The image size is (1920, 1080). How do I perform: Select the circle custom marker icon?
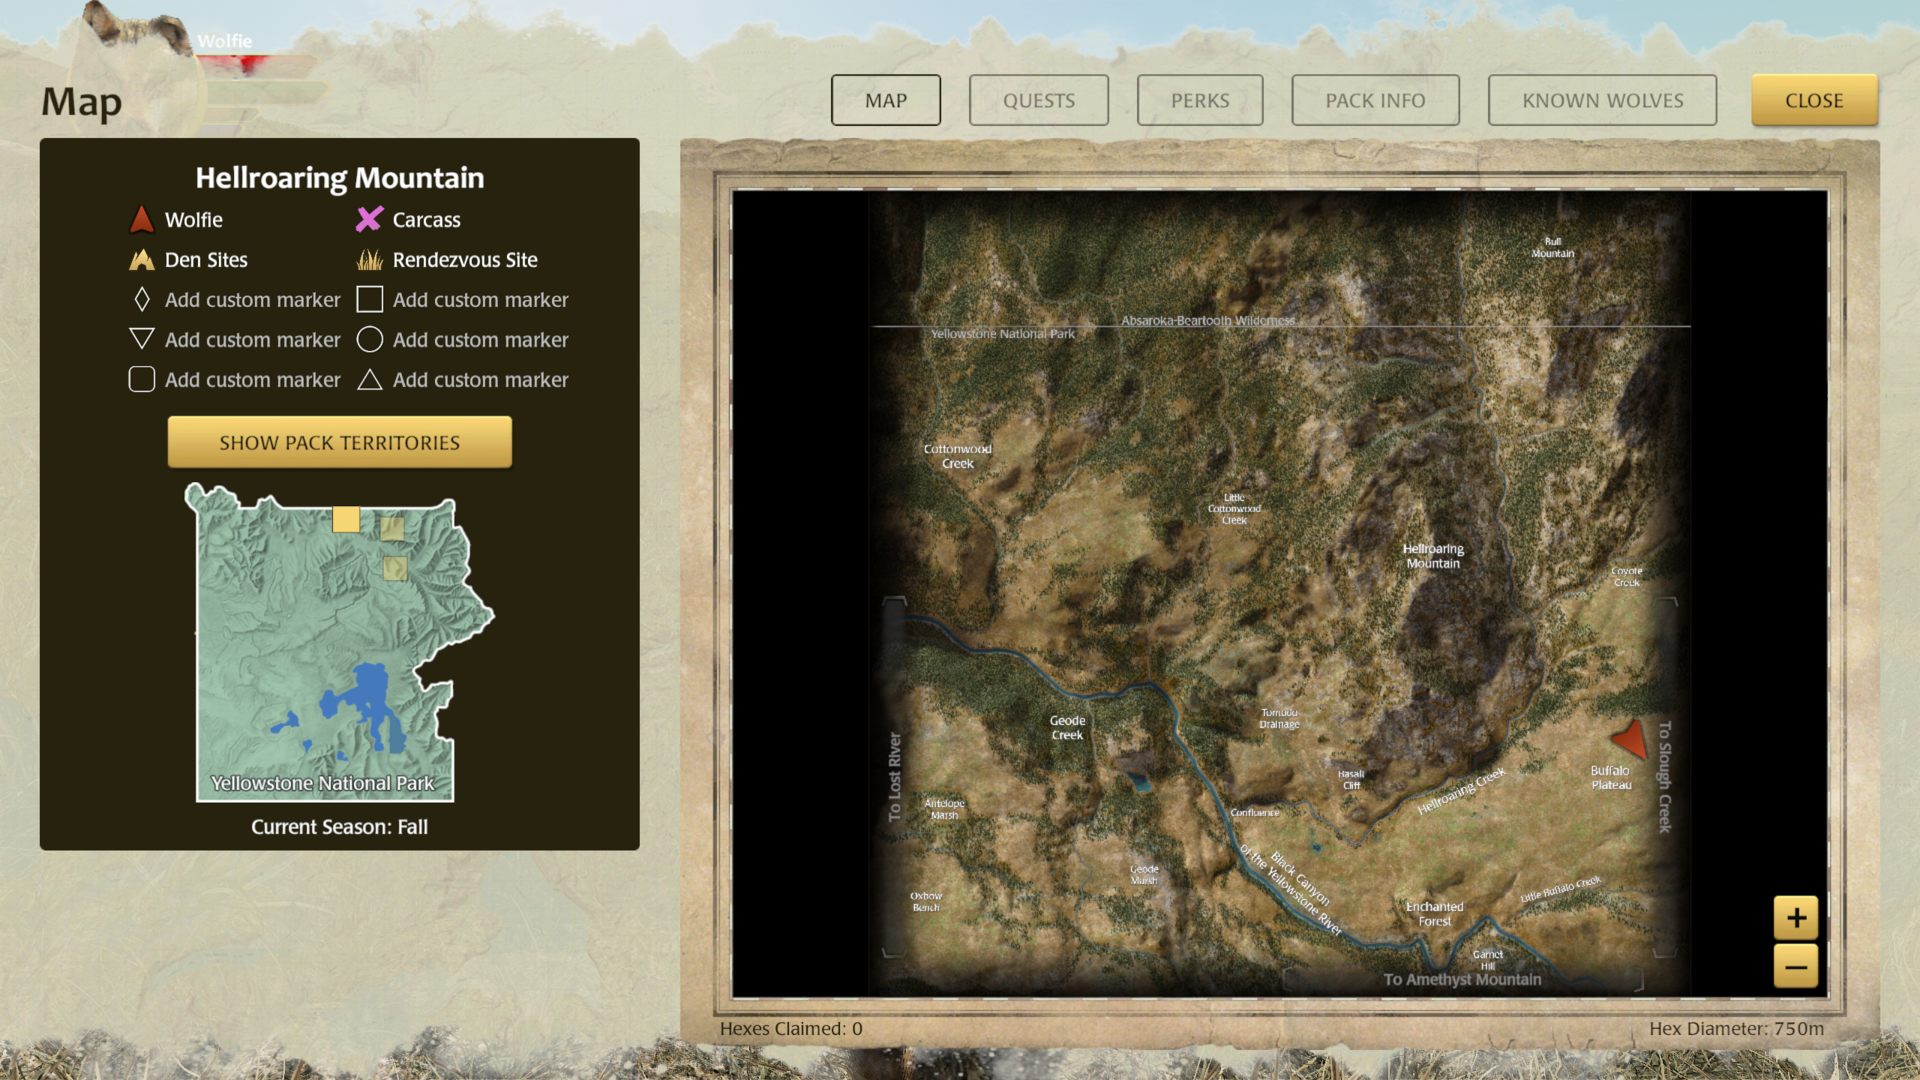click(370, 340)
